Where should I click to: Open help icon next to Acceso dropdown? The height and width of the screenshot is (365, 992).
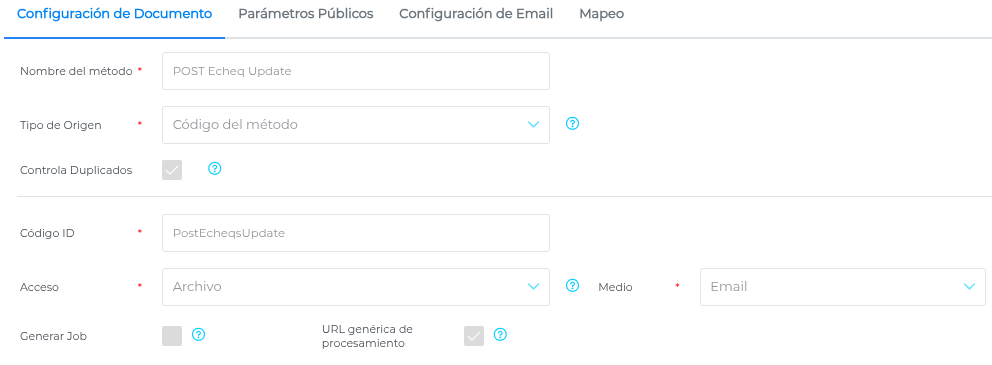(572, 286)
